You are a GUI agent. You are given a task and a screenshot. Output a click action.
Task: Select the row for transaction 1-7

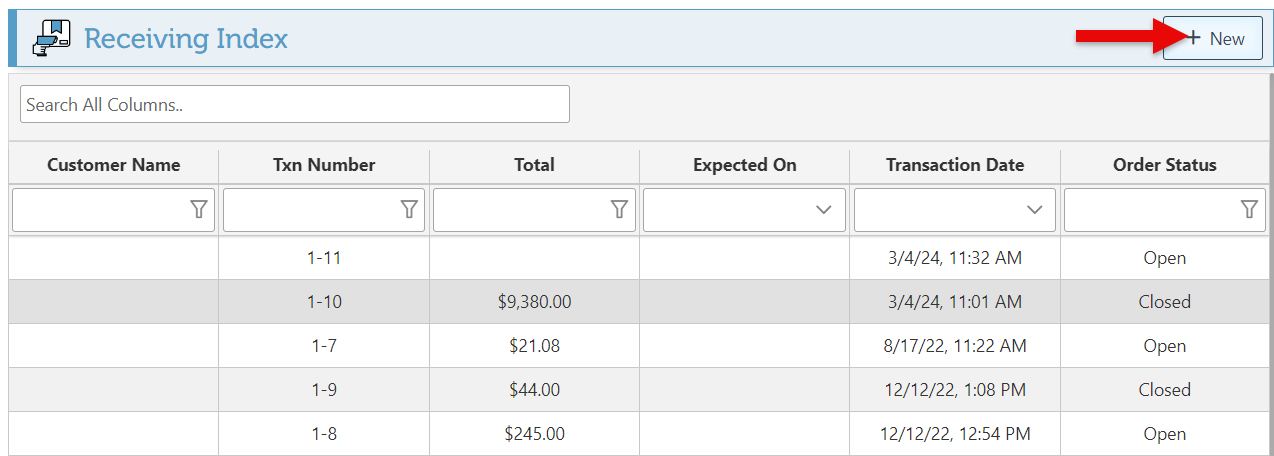pos(324,346)
